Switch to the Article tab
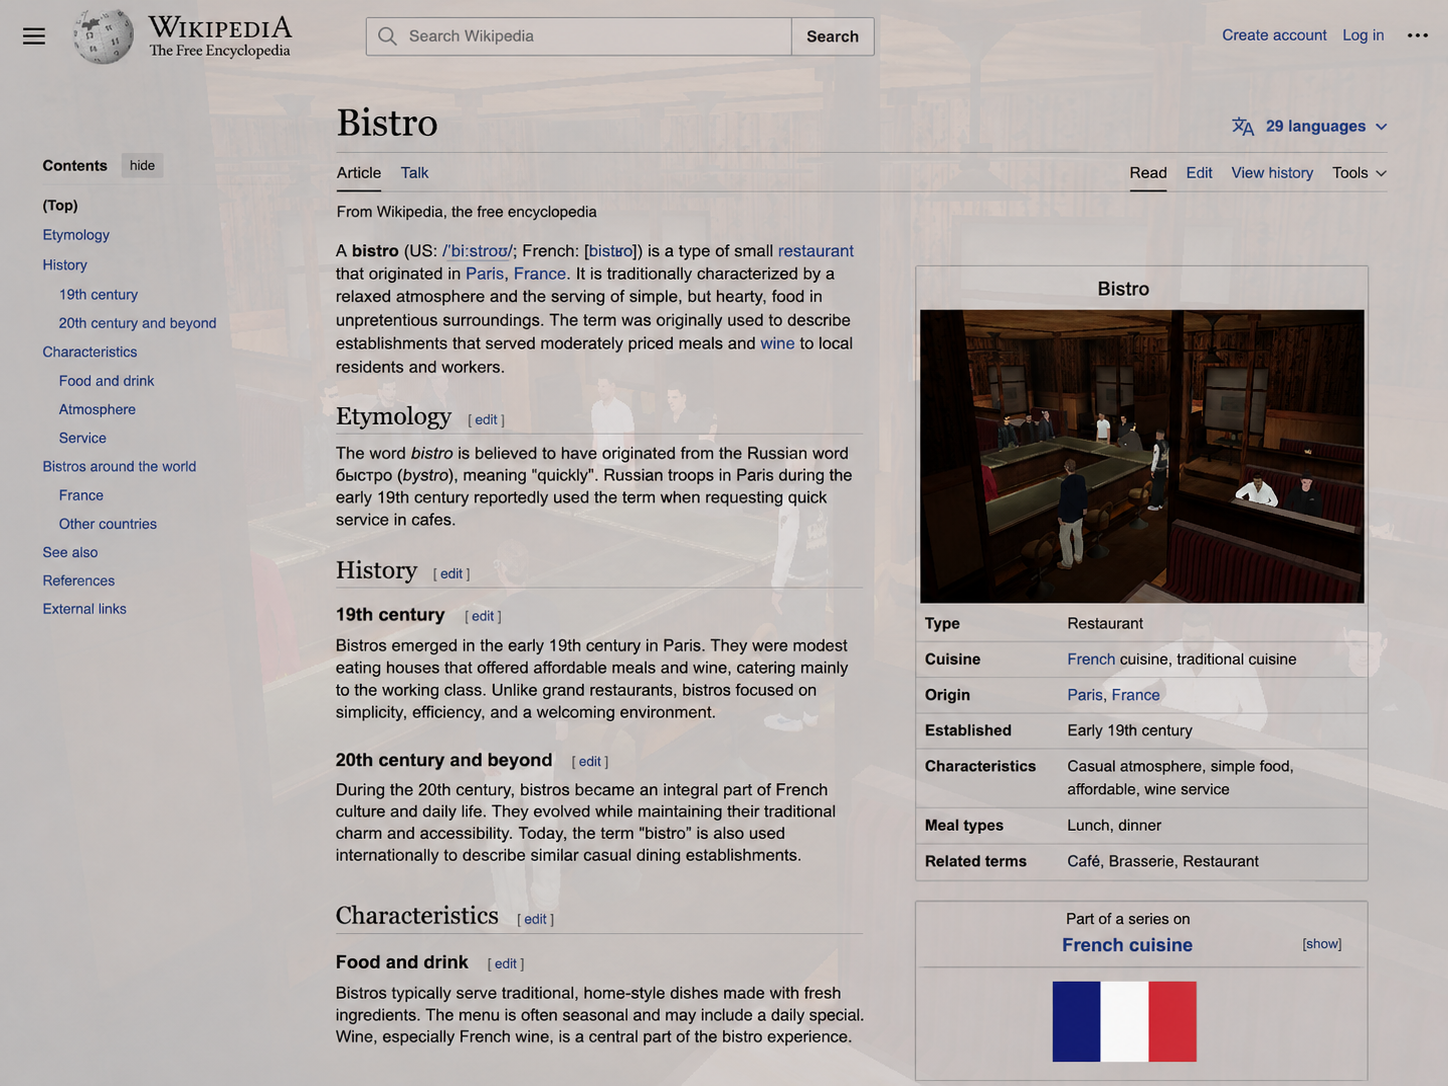This screenshot has width=1448, height=1086. coord(359,173)
